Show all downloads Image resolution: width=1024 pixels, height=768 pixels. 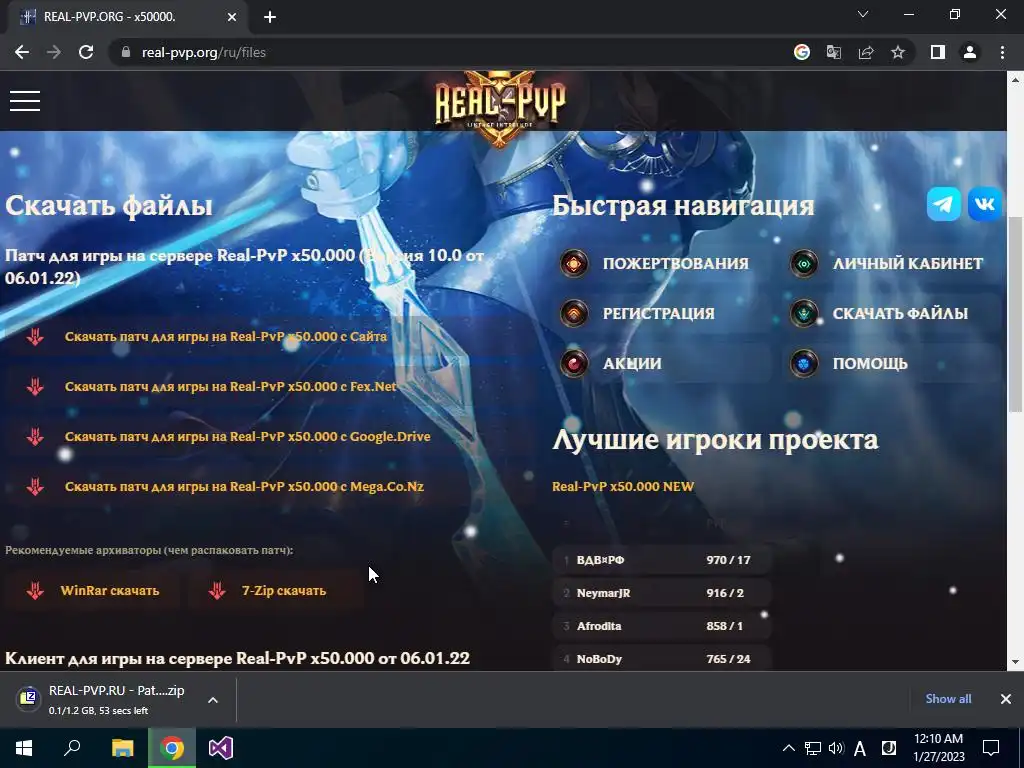(x=948, y=699)
